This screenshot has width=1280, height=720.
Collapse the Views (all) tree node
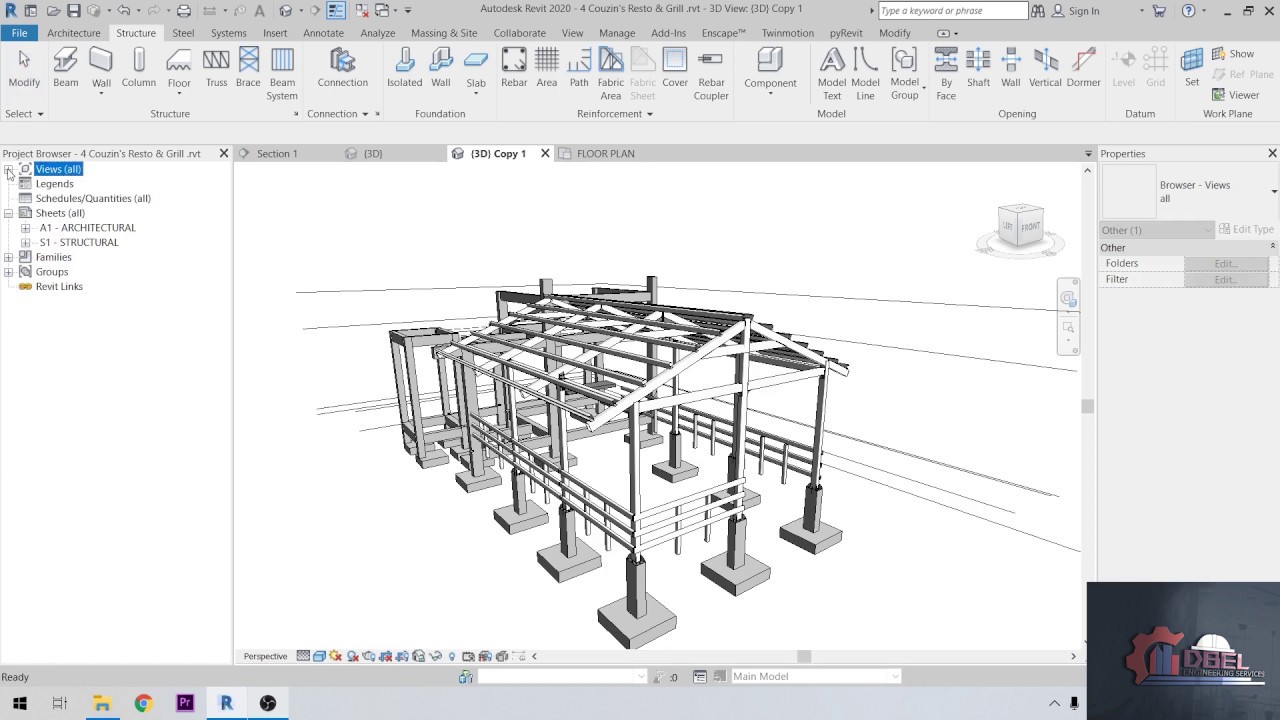pos(9,170)
